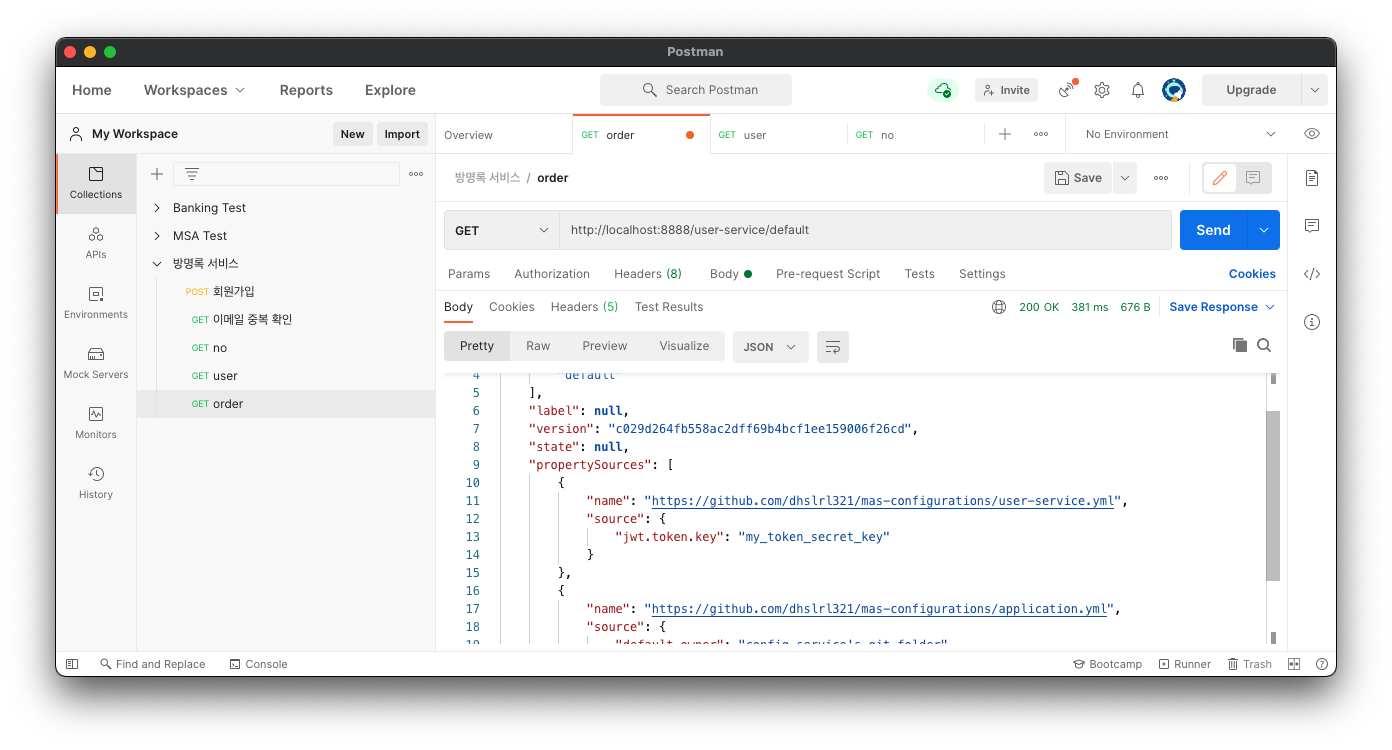Click the Send button

(x=1214, y=230)
